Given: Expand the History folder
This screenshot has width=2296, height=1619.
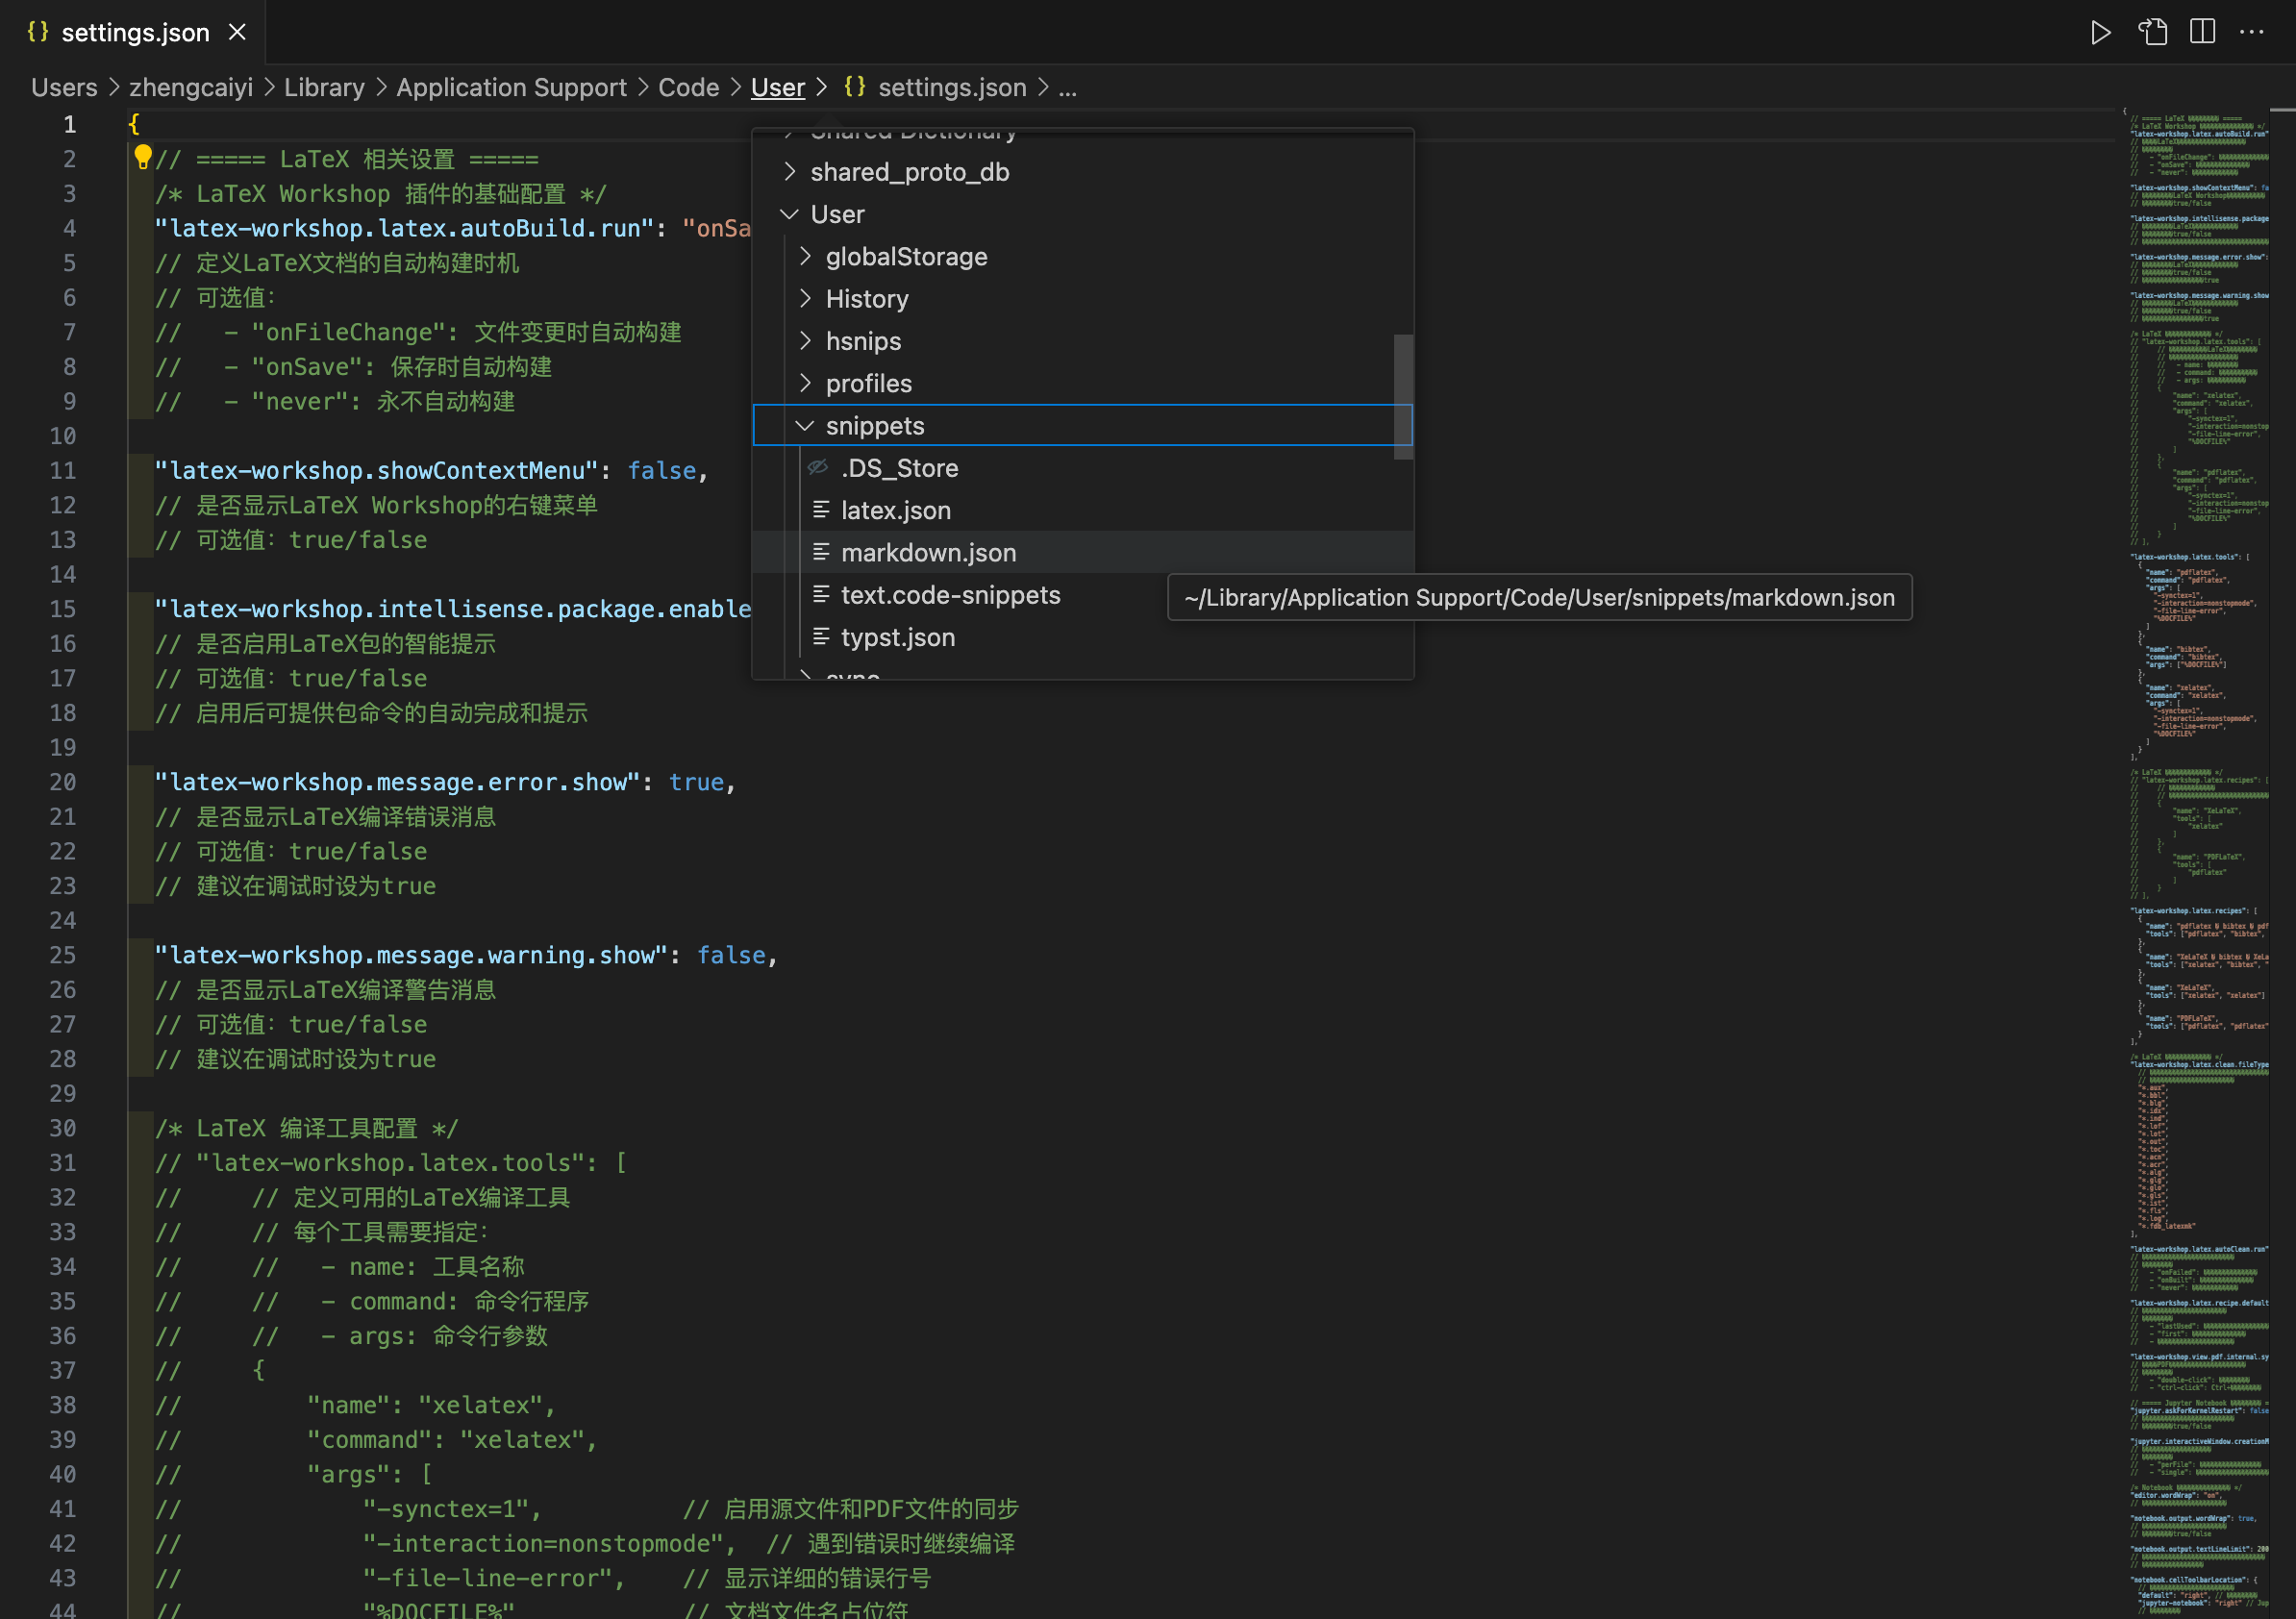Looking at the screenshot, I should tap(805, 299).
